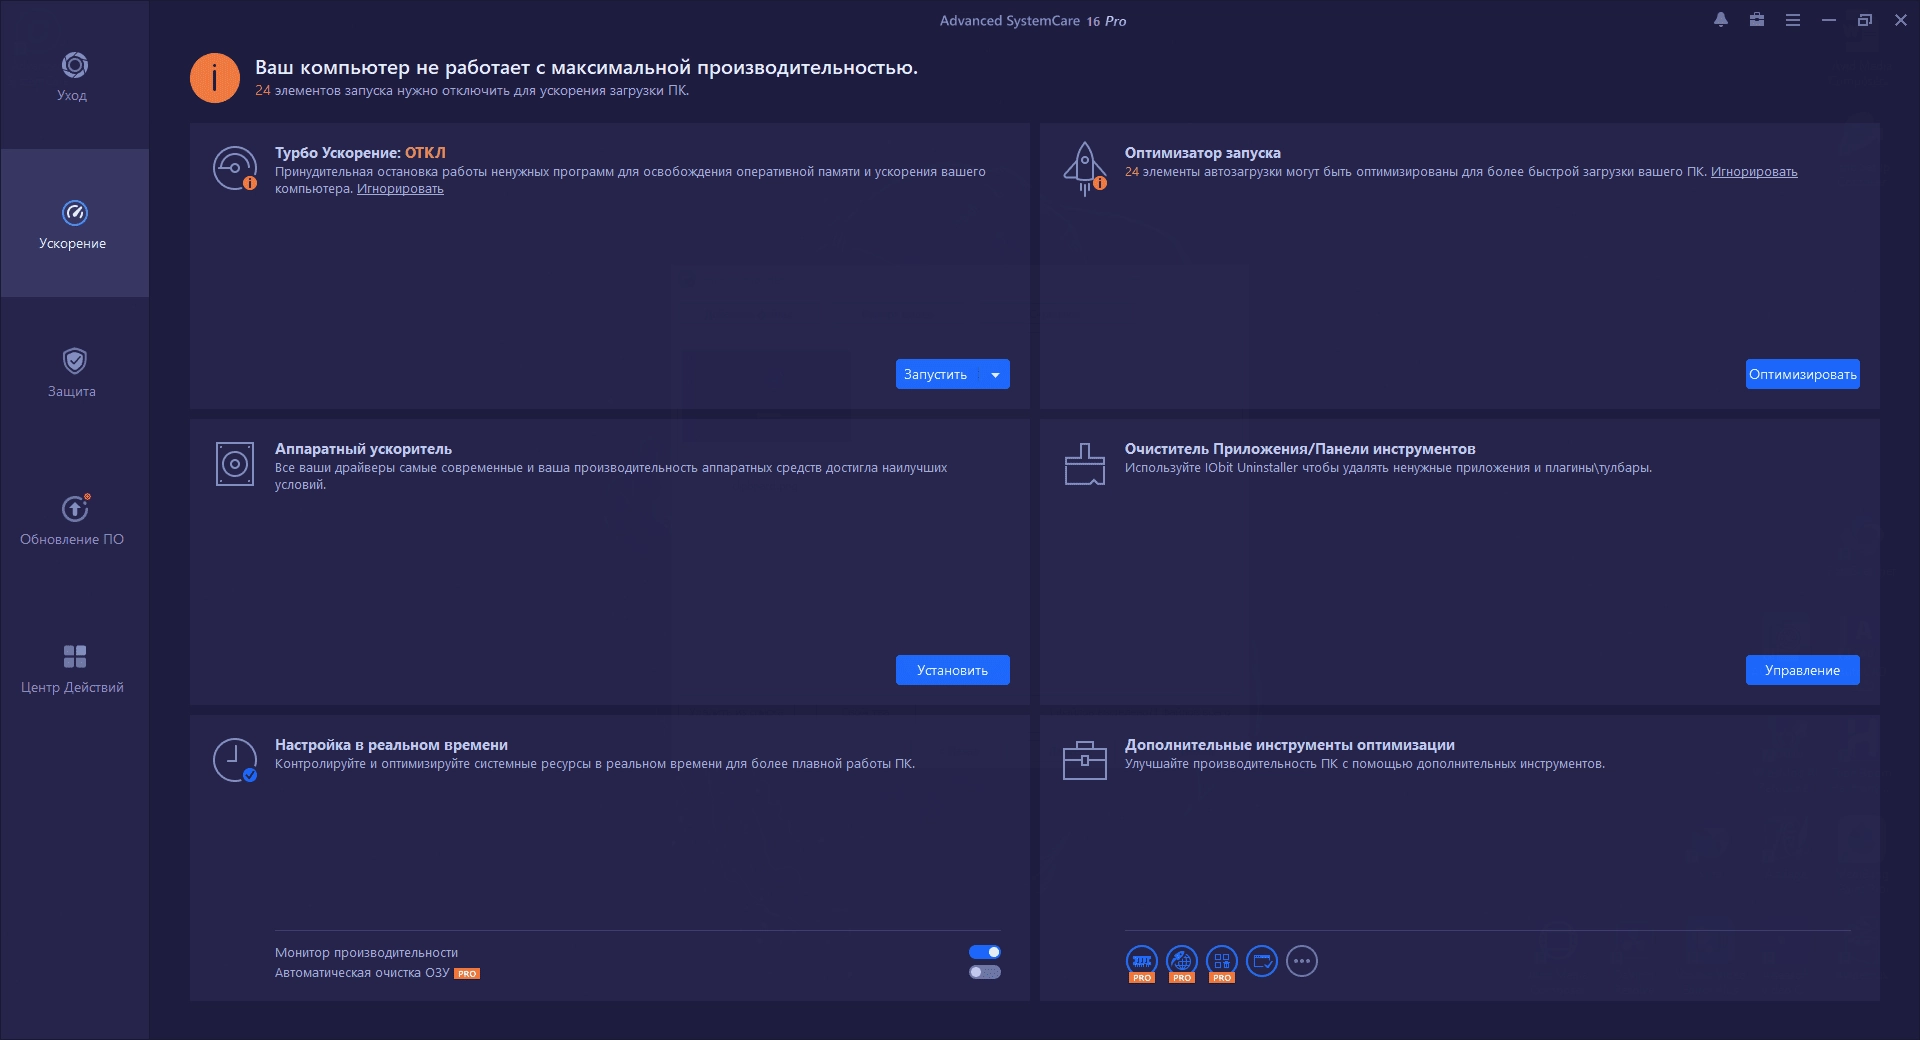
Task: Switch to the Уход tab
Action: pyautogui.click(x=74, y=76)
